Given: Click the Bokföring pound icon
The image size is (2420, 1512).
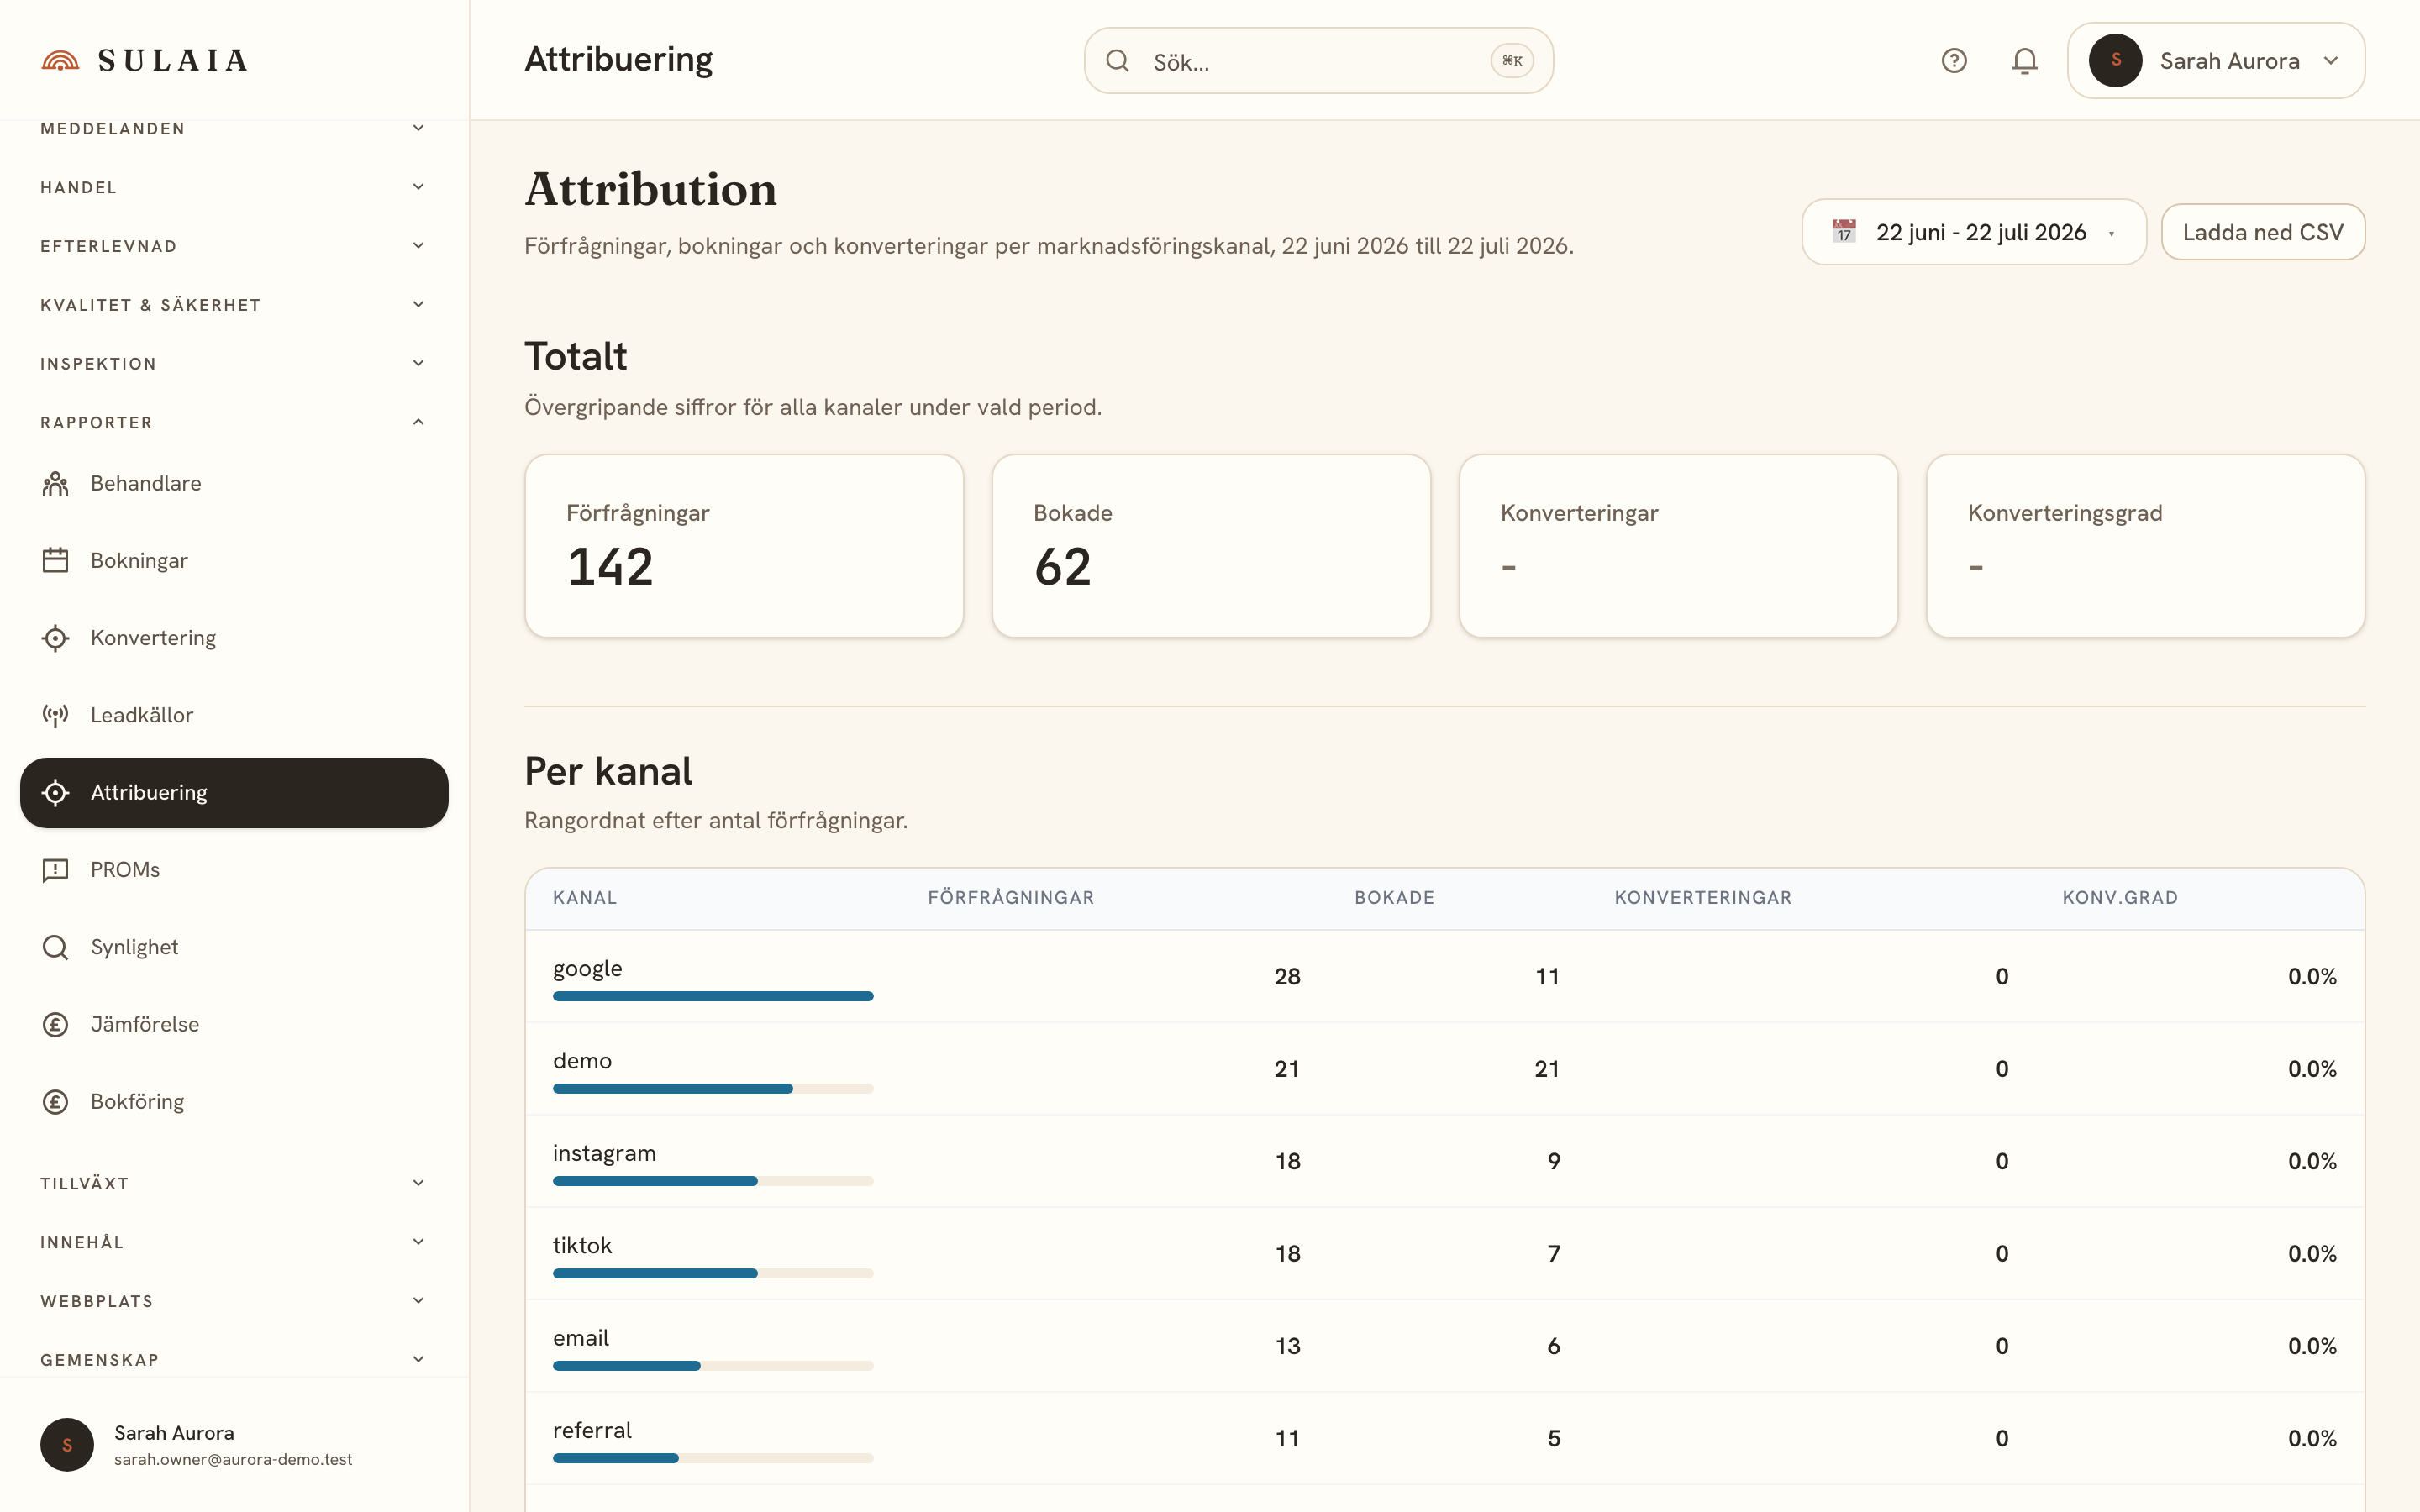Looking at the screenshot, I should [x=55, y=1102].
